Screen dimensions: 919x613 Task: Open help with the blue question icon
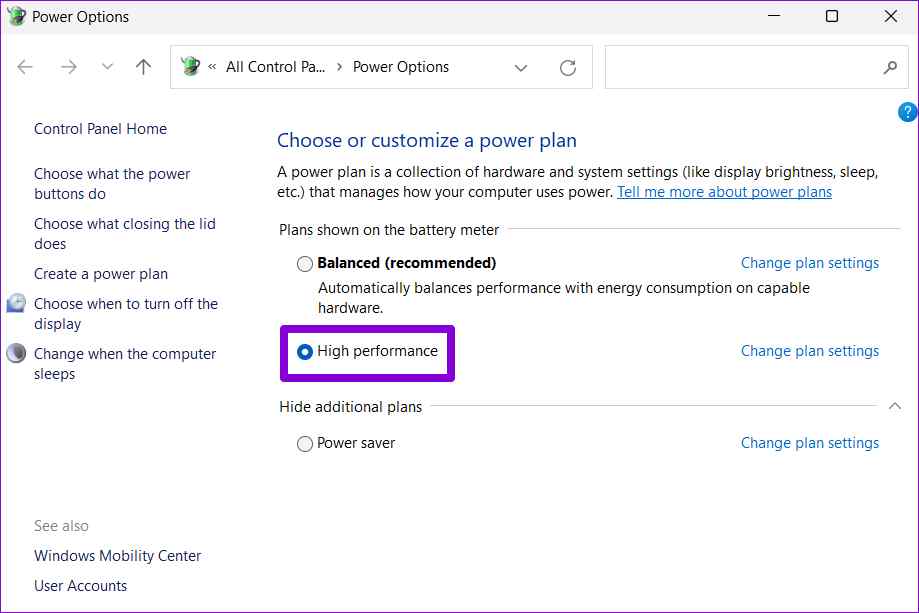point(907,112)
